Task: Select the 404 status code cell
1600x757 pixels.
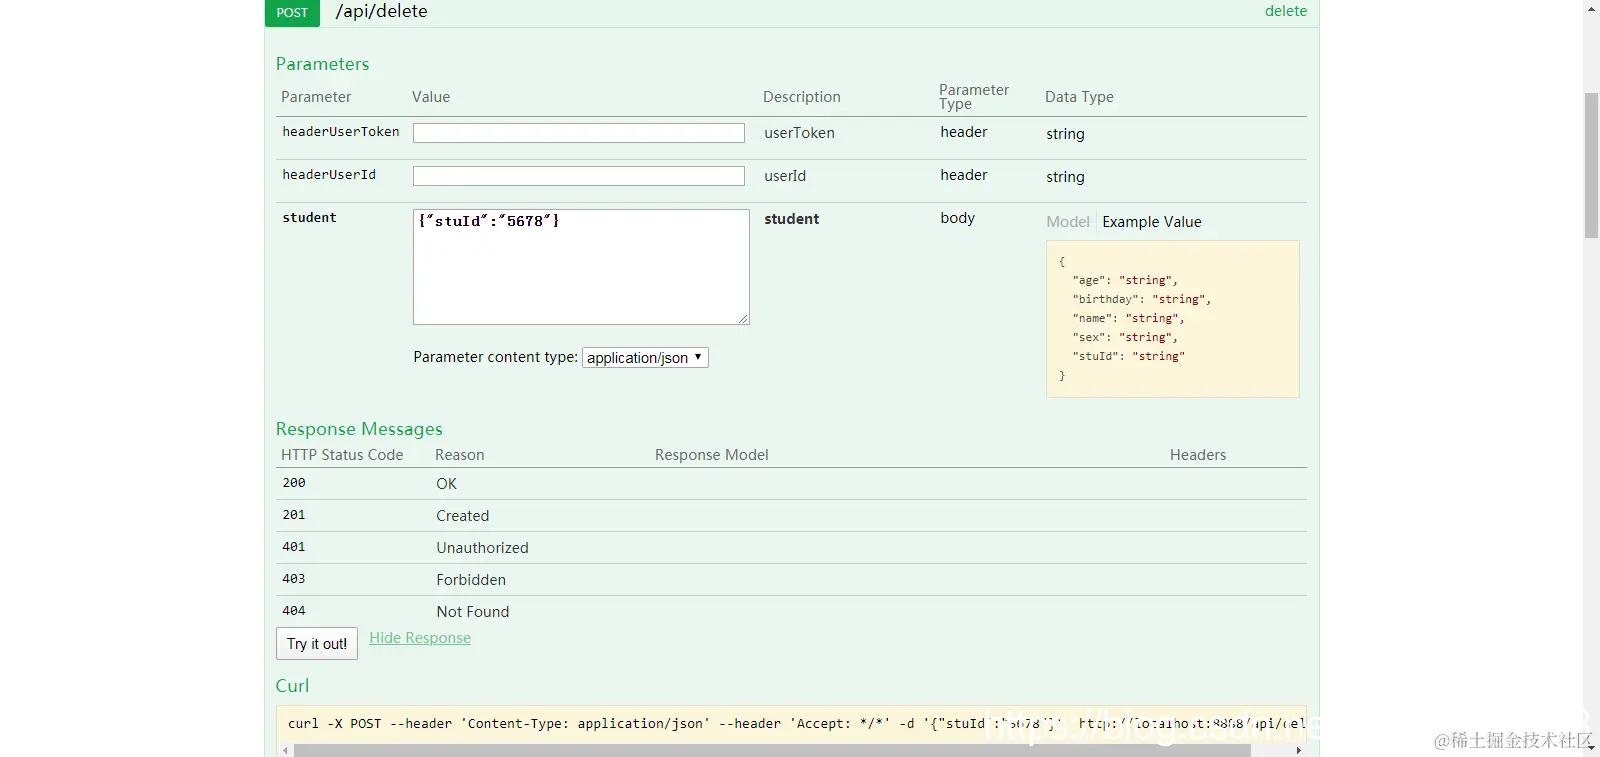Action: [x=294, y=611]
